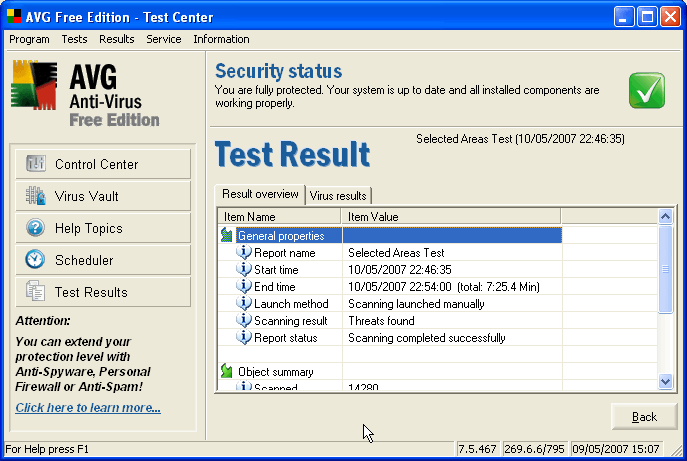687x461 pixels.
Task: Click the version 7.5.467 status bar entry
Action: (x=477, y=449)
